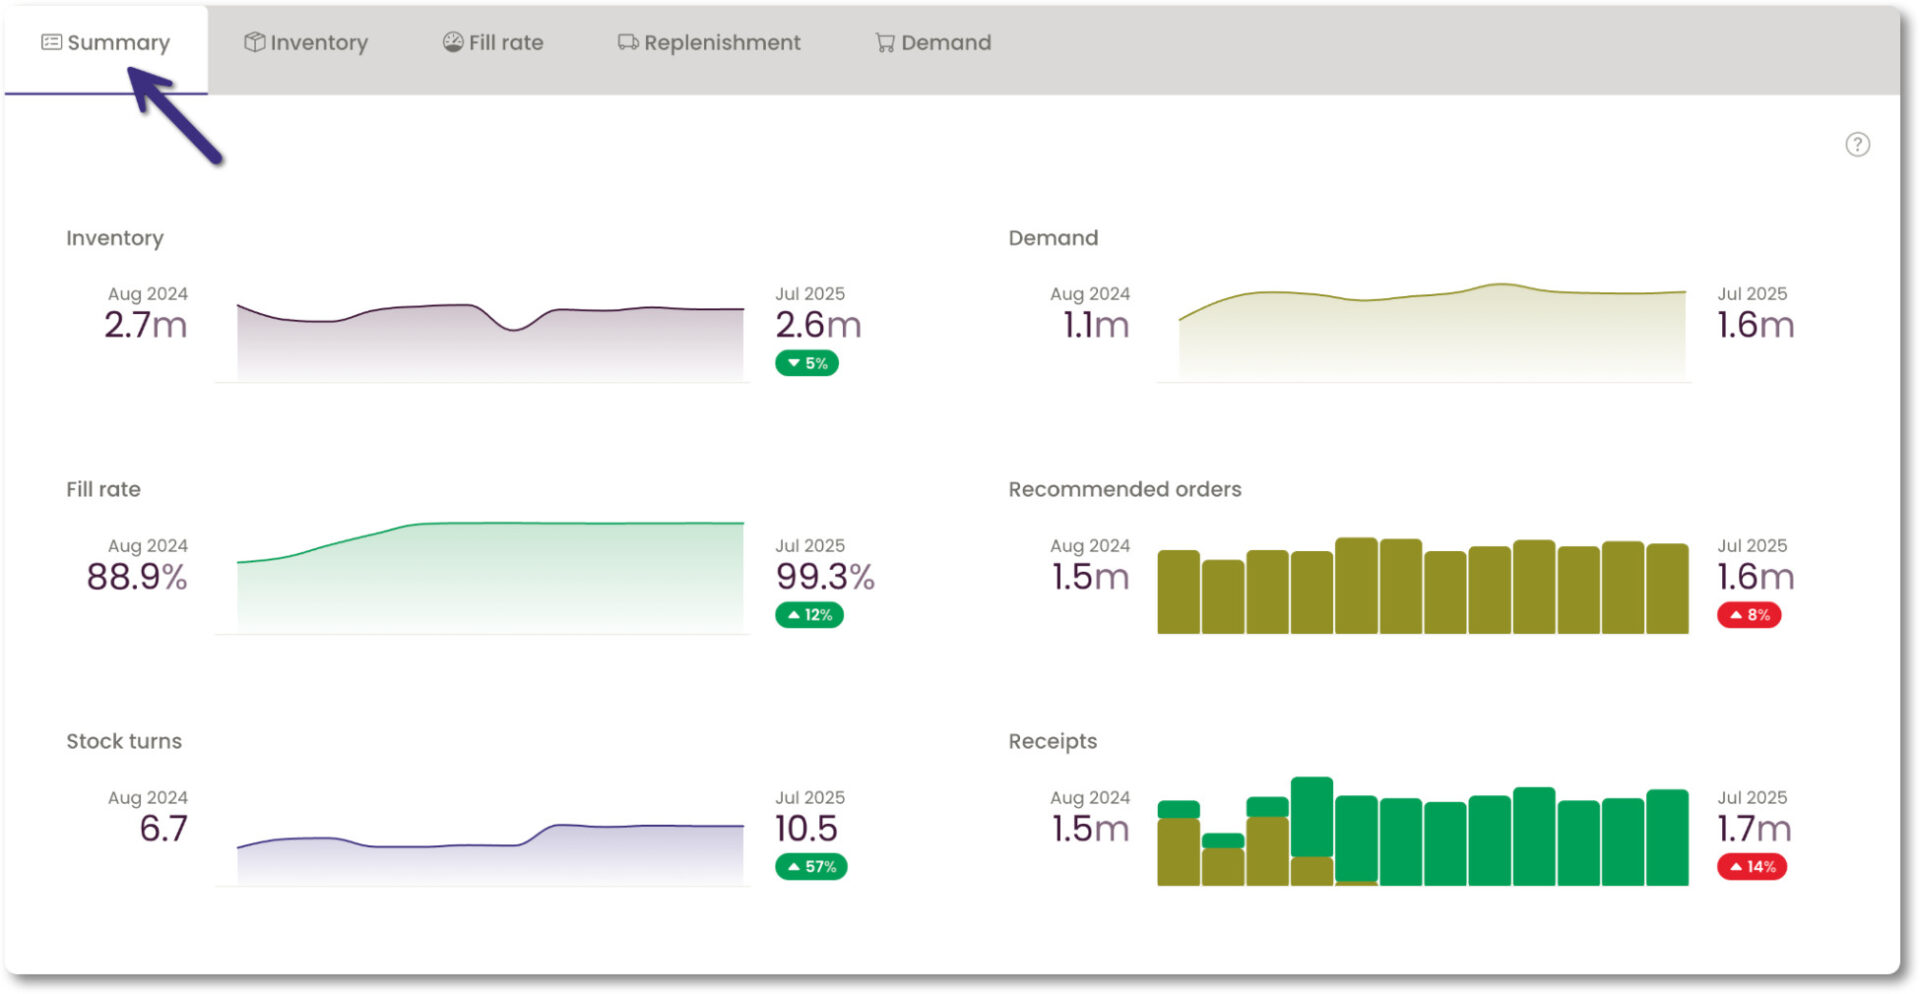Click the red 14% Receipts badge
Image resolution: width=1920 pixels, height=994 pixels.
click(x=1752, y=867)
